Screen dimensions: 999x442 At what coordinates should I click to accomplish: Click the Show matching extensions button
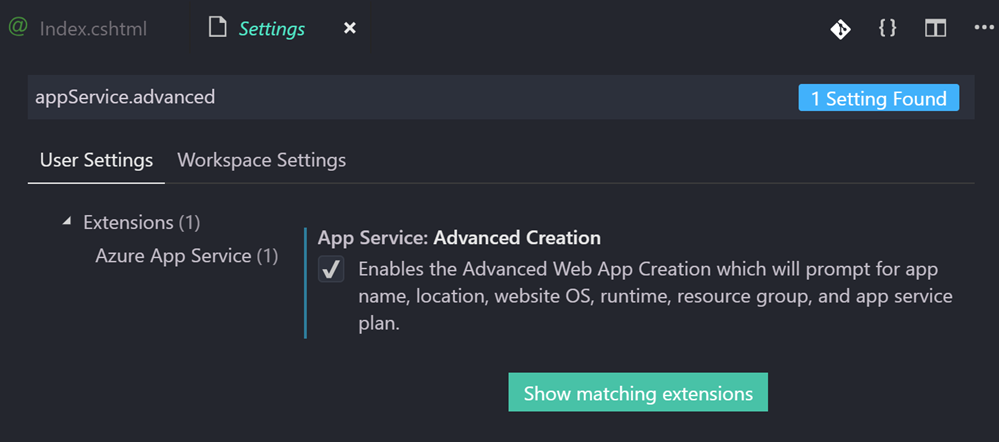[638, 393]
